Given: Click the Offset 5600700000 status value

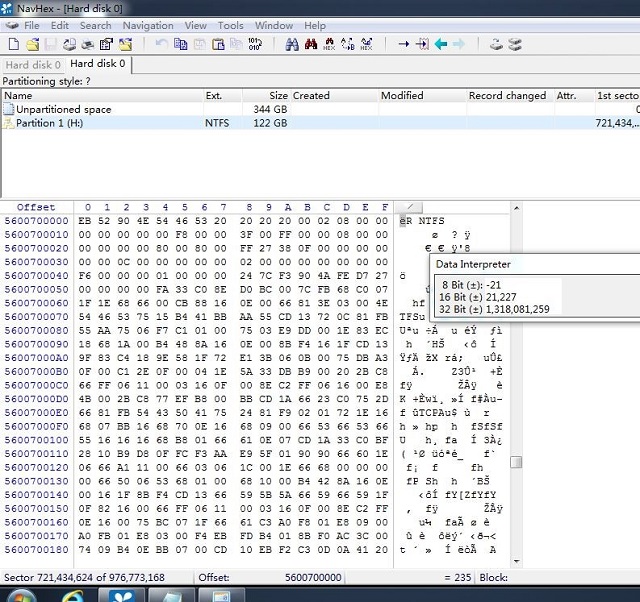Looking at the screenshot, I should pos(313,578).
